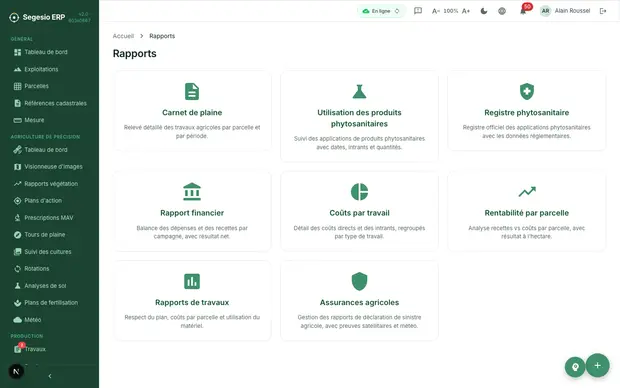Click the Coûts par travail pie chart icon

359,192
